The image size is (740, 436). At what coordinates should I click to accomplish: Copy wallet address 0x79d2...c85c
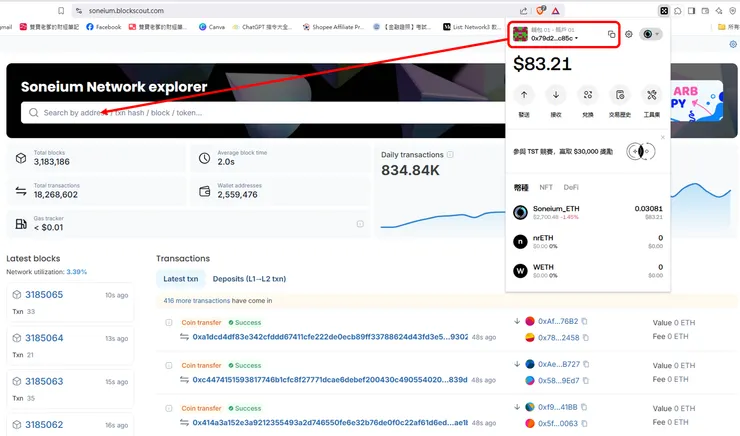tap(611, 34)
